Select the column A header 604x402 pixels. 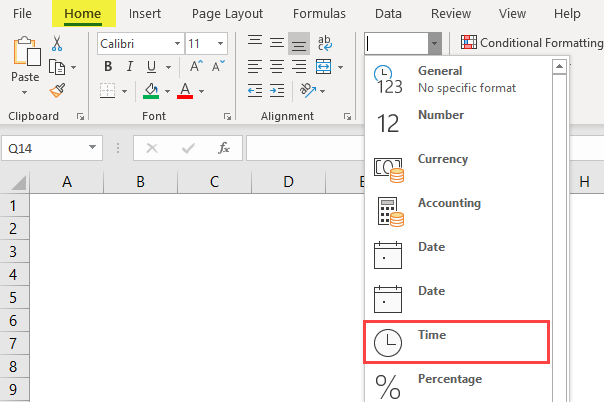pyautogui.click(x=67, y=182)
